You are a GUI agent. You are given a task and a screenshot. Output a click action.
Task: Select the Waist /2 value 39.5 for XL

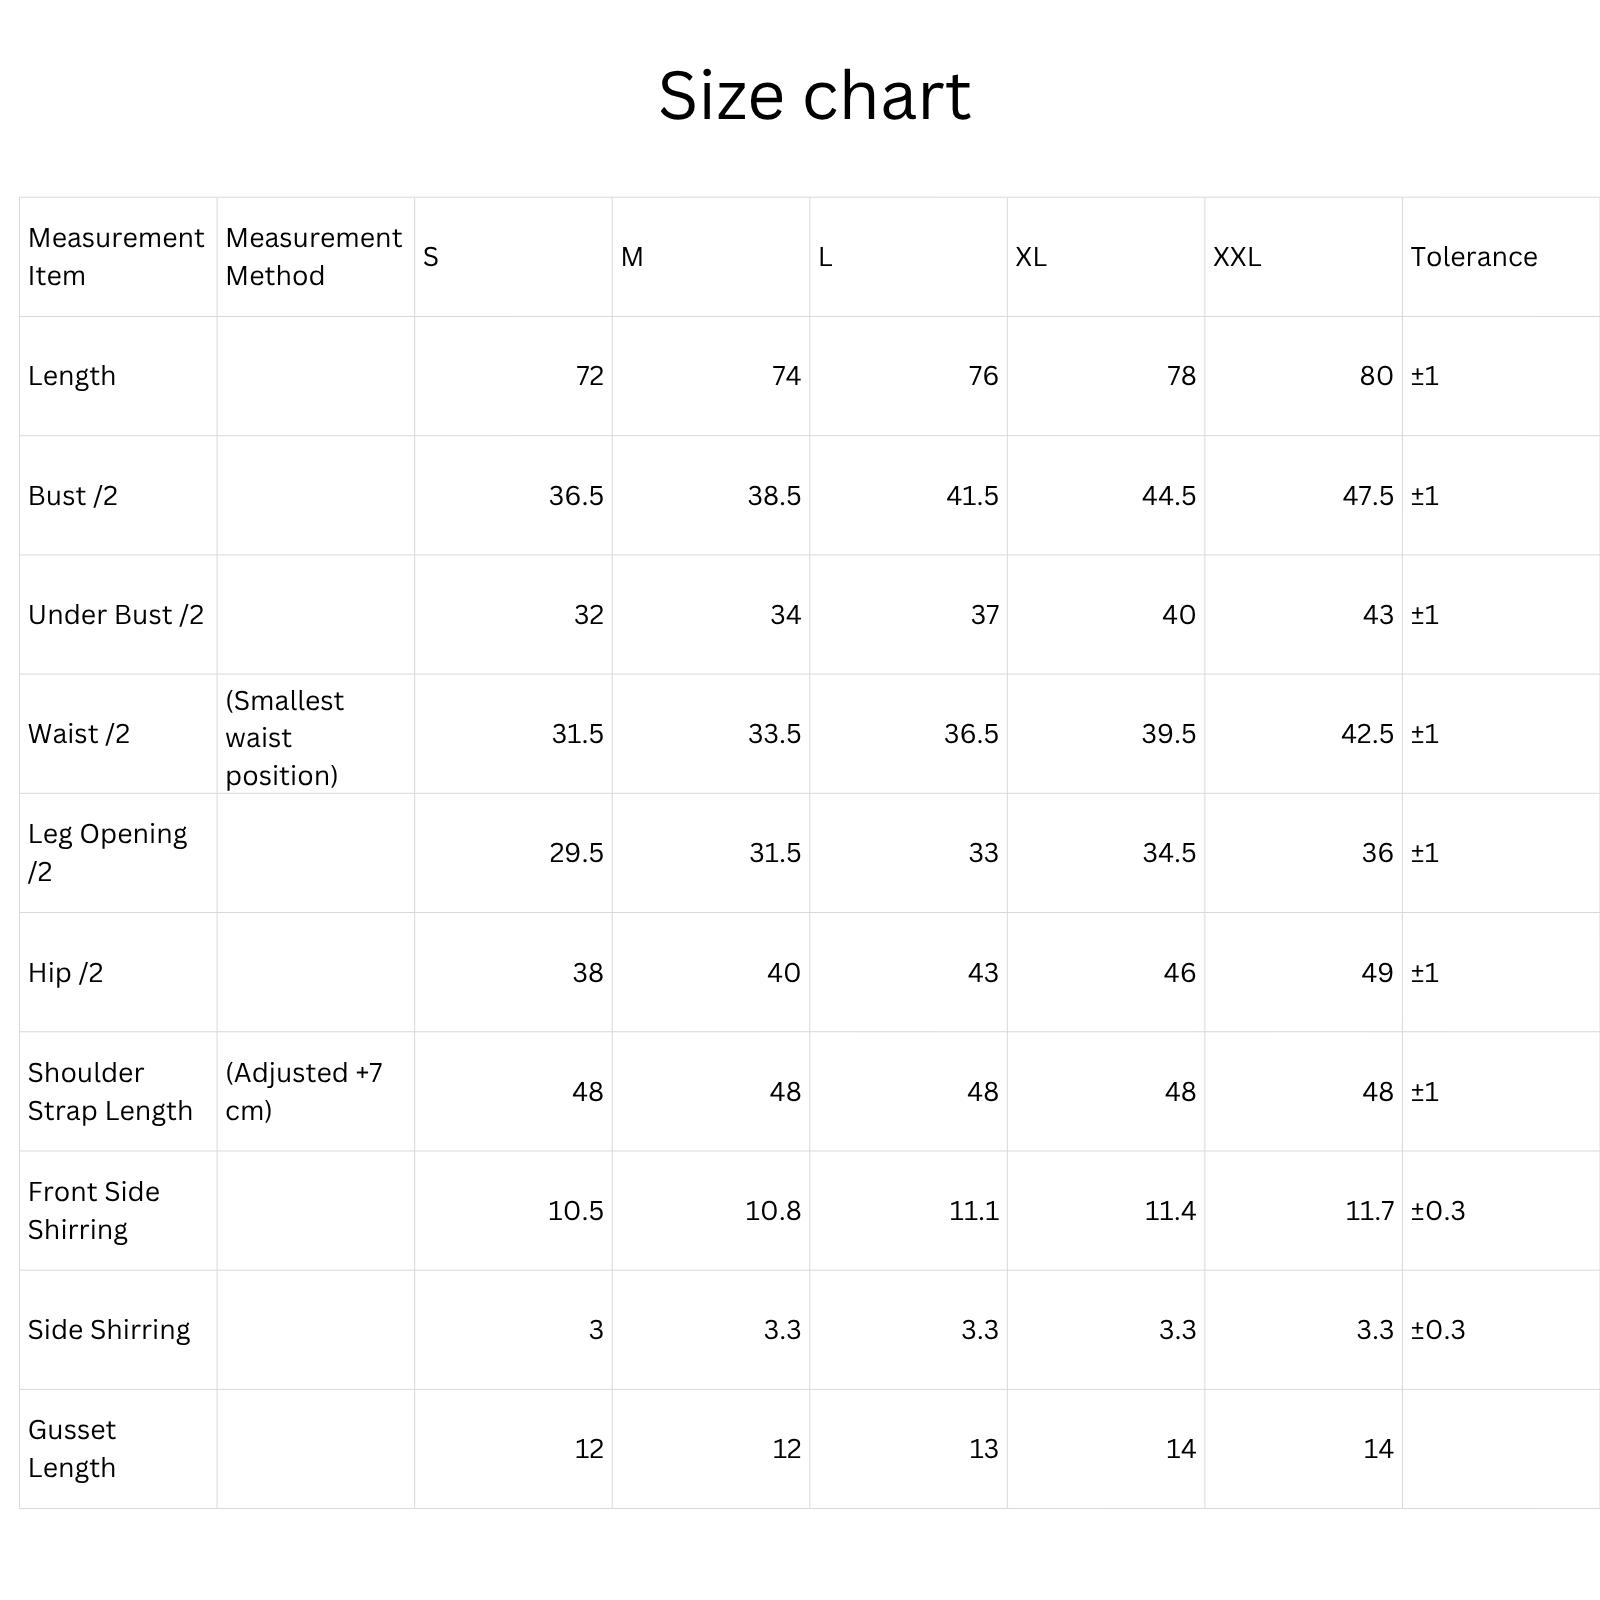click(x=1168, y=734)
